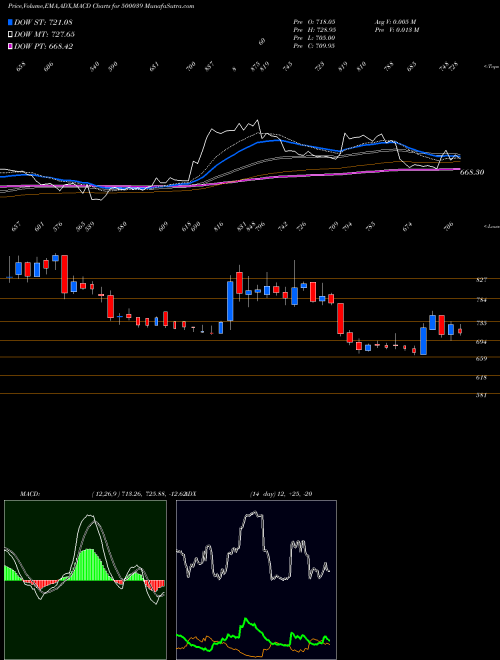The height and width of the screenshot is (660, 500).
Task: Click the 668.30 EMA end label
Action: (x=472, y=172)
